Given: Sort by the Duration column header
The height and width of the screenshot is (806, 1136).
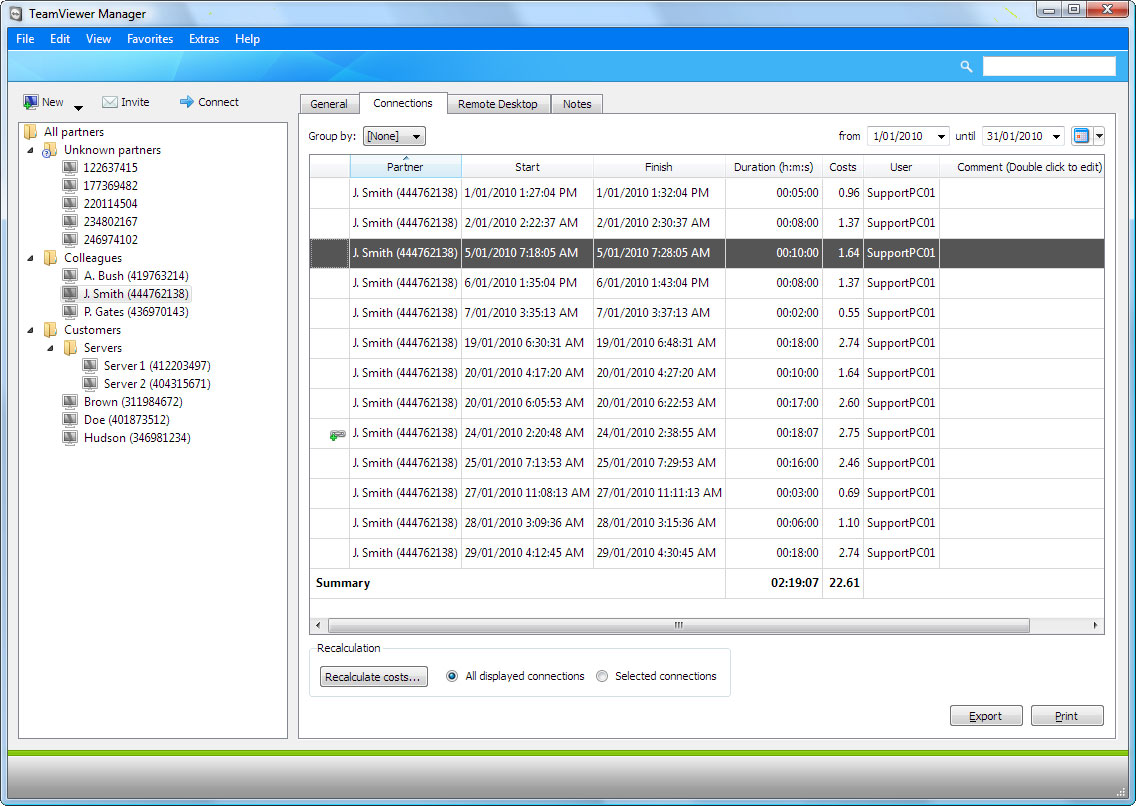Looking at the screenshot, I should [x=773, y=167].
